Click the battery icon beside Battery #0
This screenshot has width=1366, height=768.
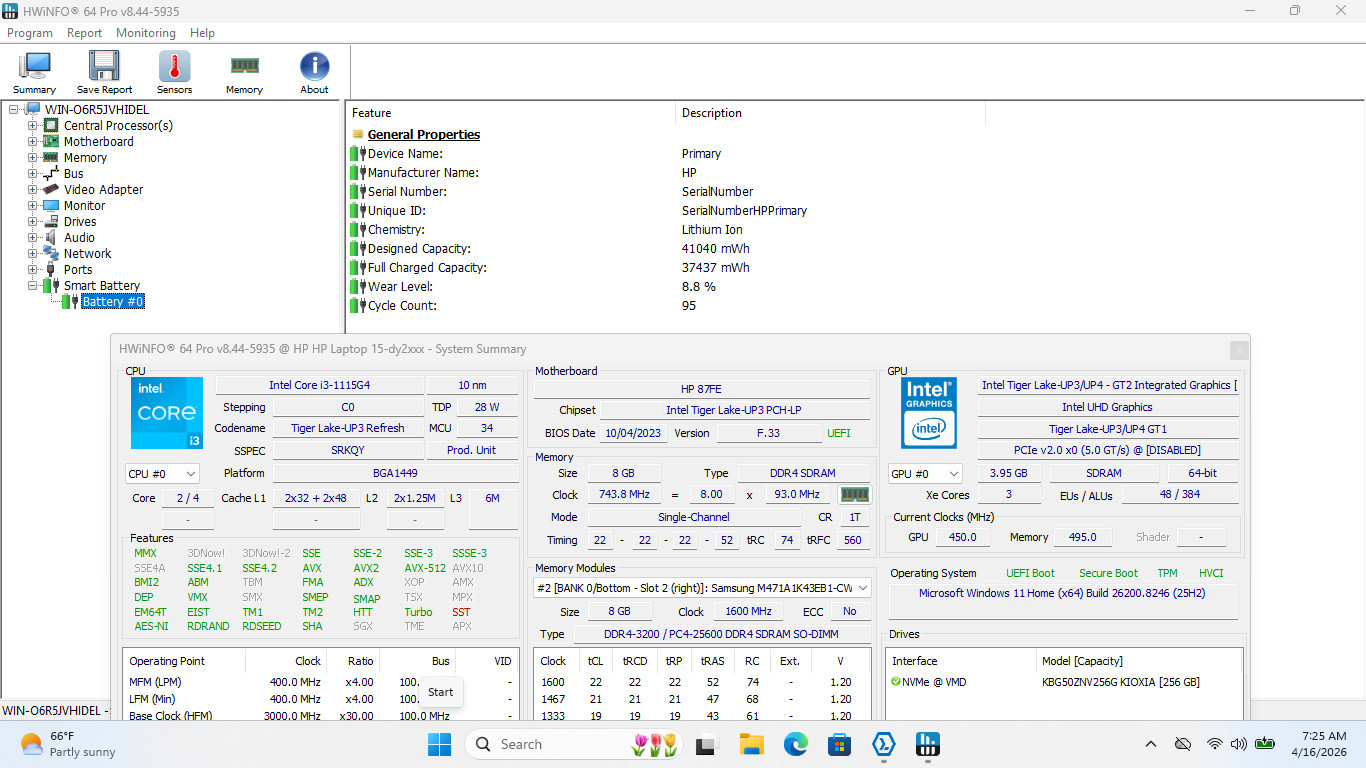(x=69, y=301)
